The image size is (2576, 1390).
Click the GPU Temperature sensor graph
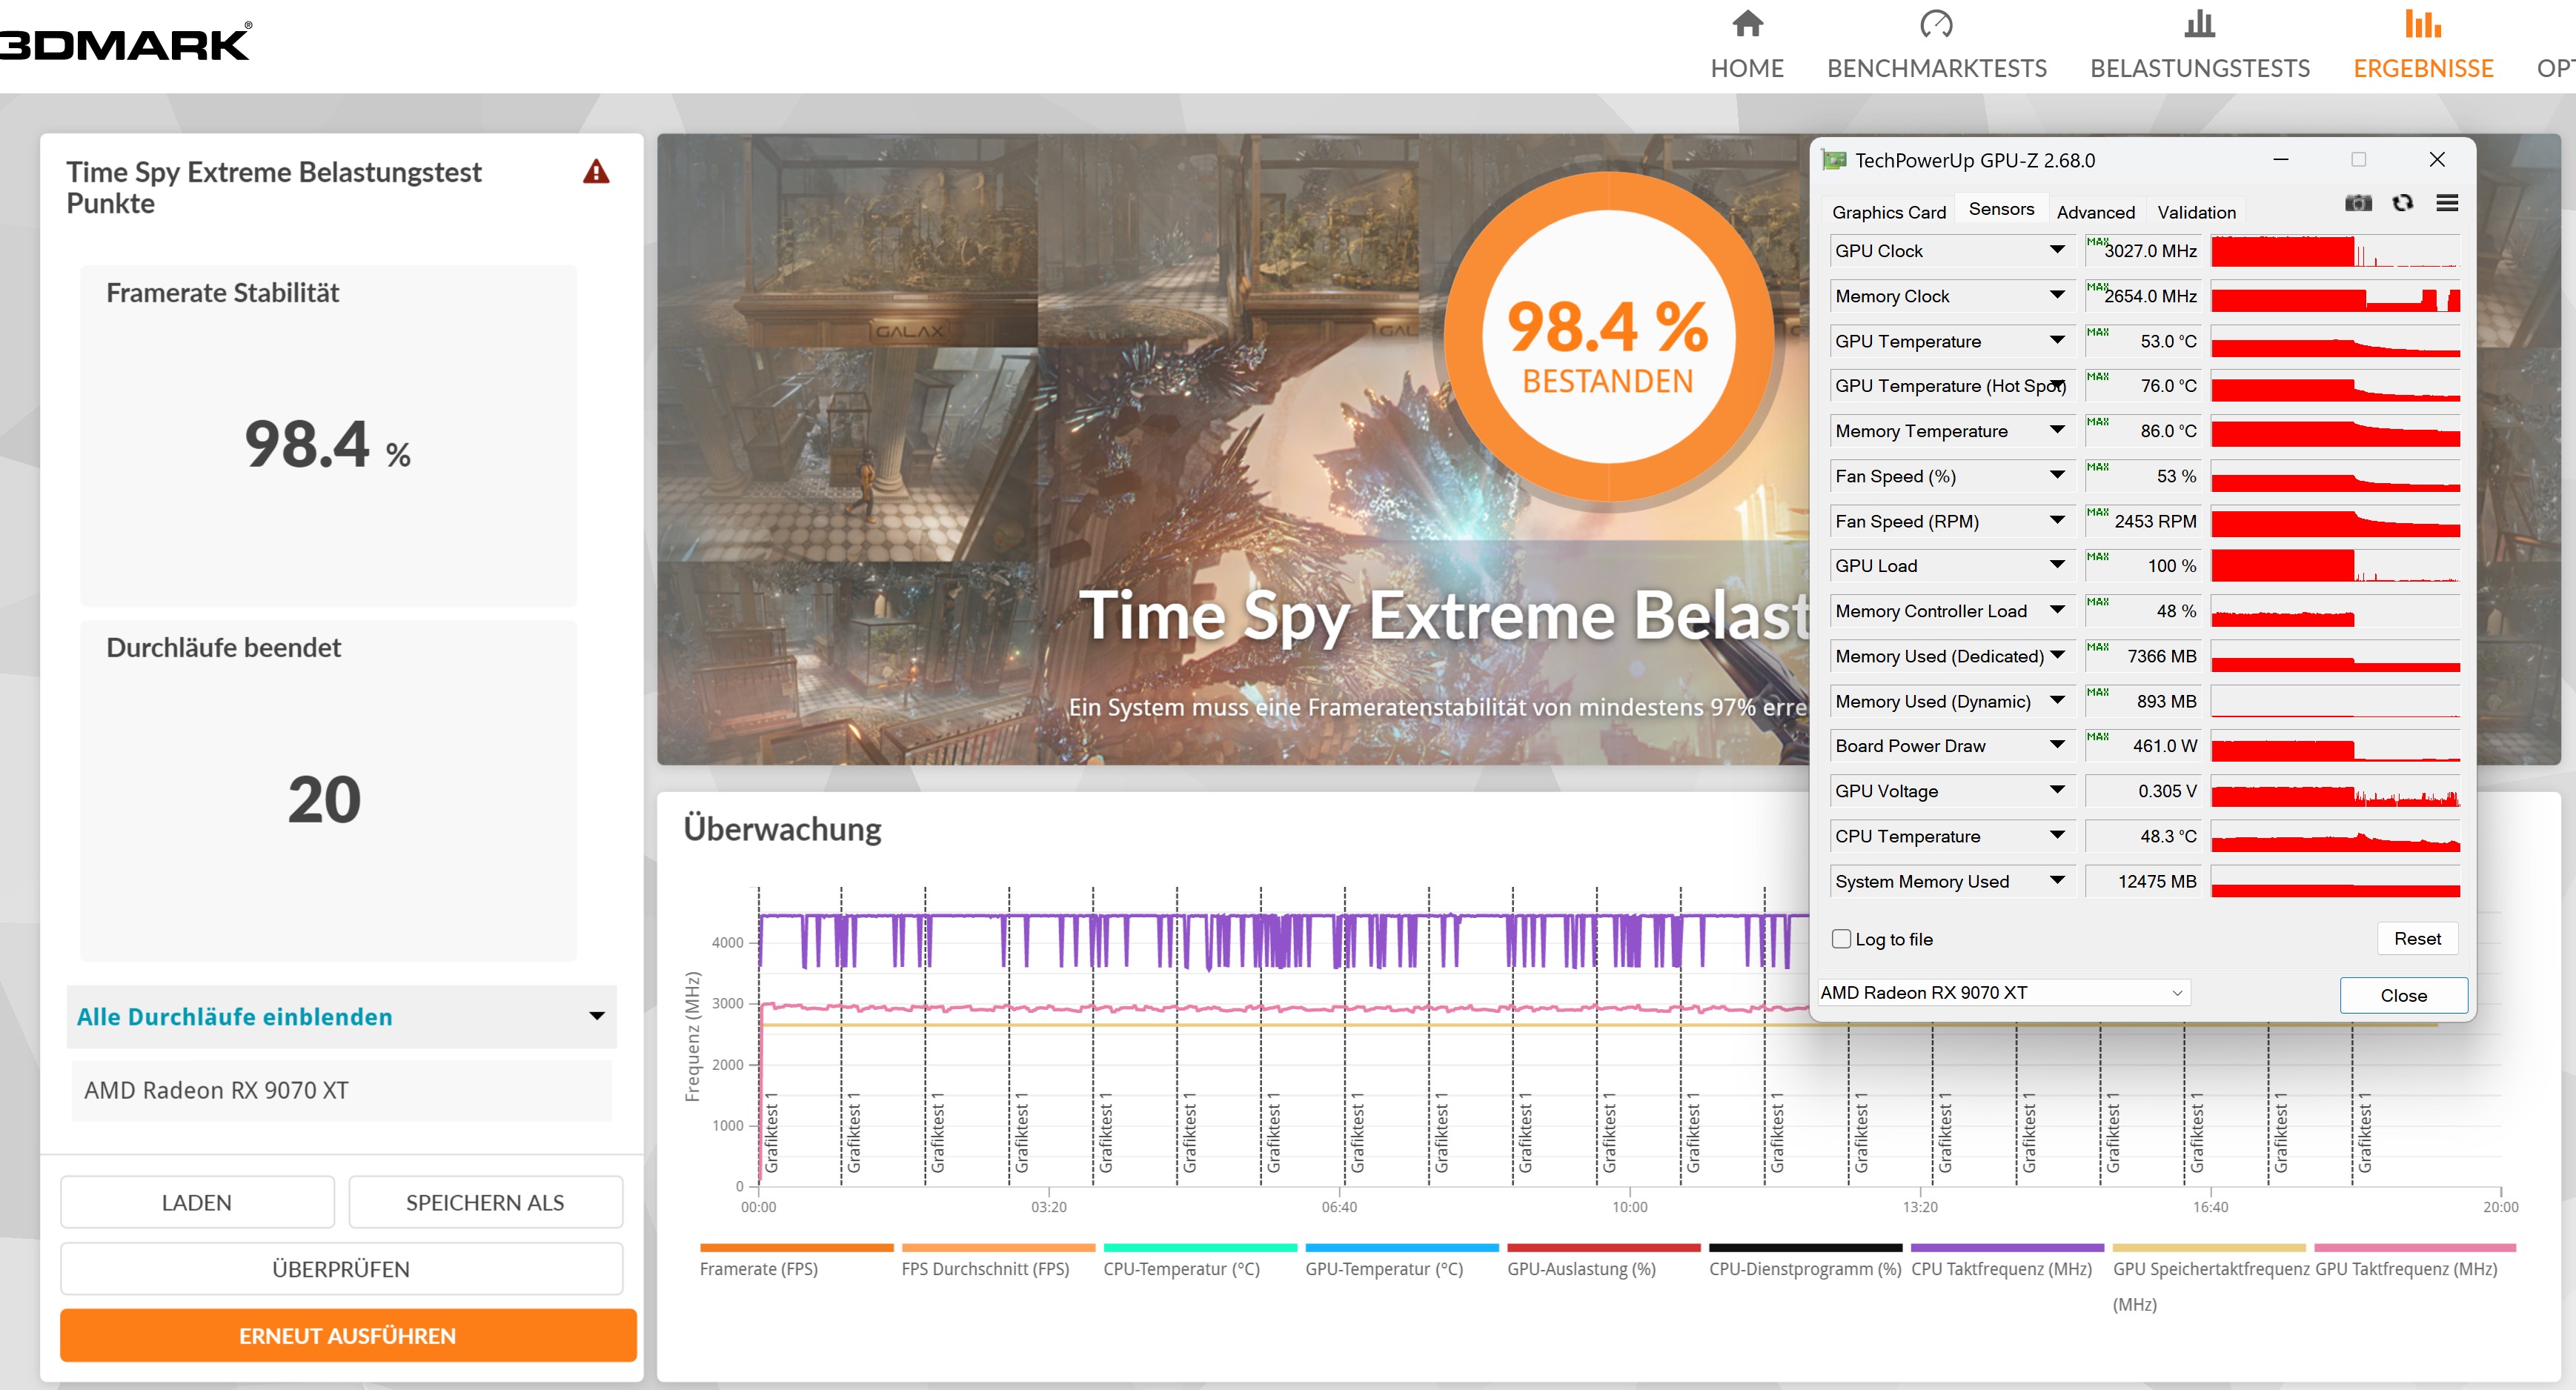click(x=2335, y=341)
